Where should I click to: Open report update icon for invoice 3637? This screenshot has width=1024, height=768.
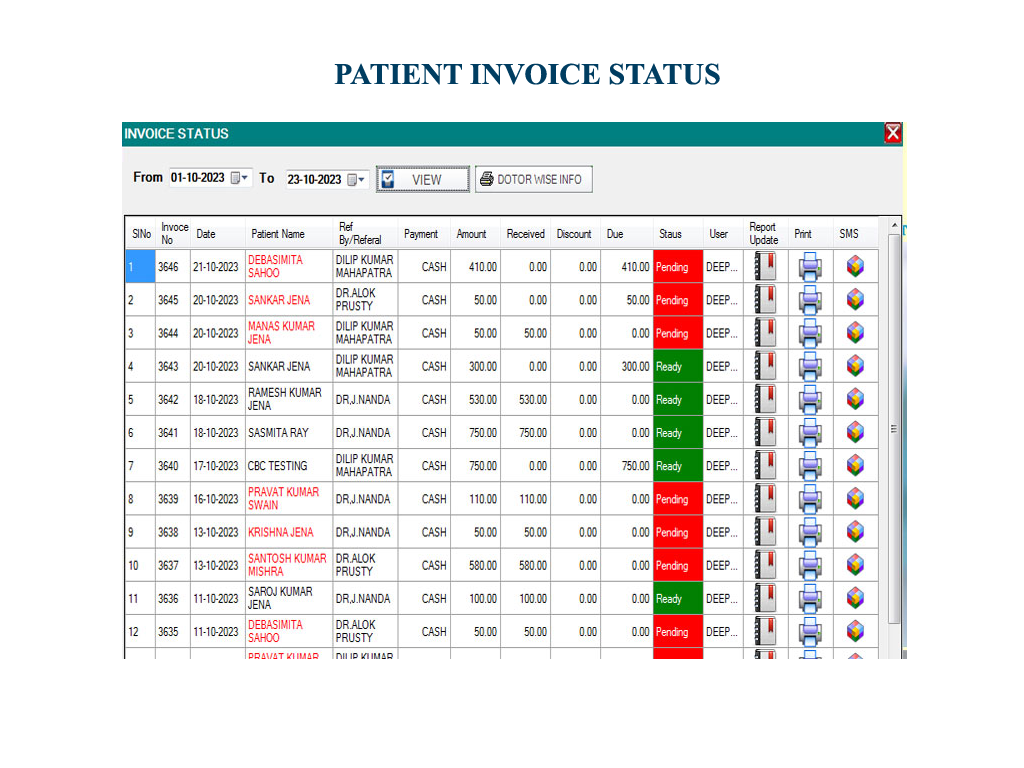765,565
